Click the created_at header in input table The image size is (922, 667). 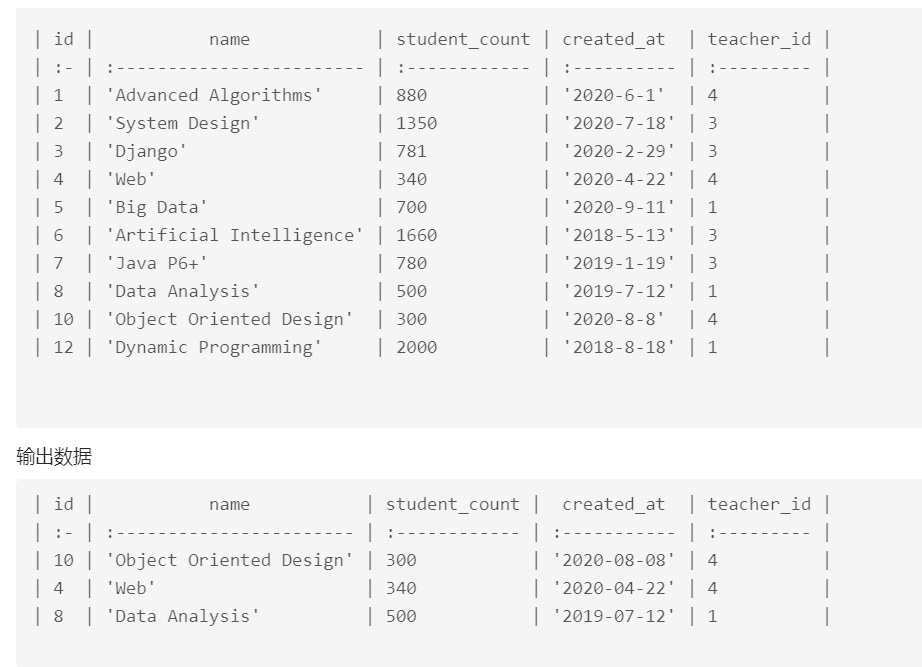coord(613,39)
